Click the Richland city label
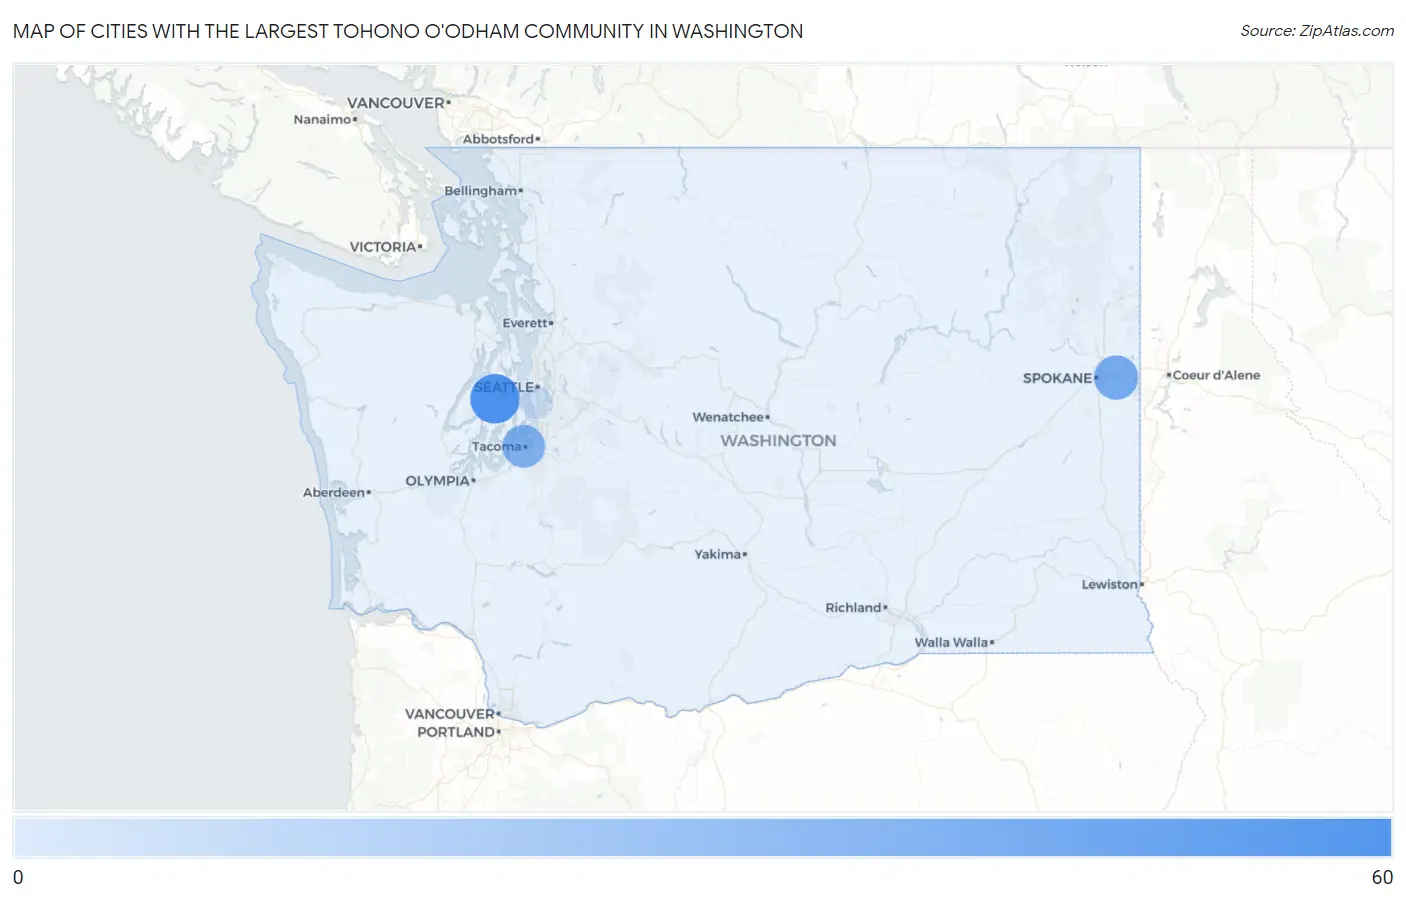This screenshot has width=1406, height=899. (853, 608)
